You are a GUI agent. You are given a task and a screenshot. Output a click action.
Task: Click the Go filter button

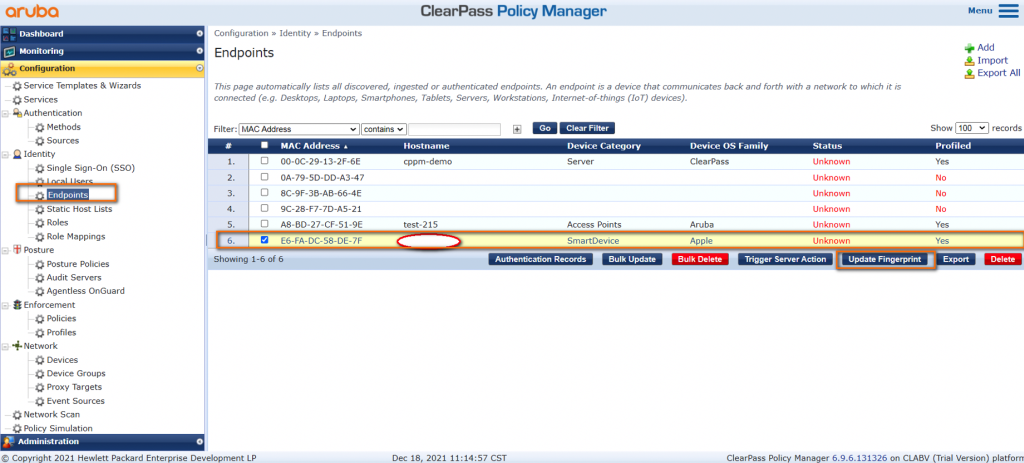[x=545, y=129]
